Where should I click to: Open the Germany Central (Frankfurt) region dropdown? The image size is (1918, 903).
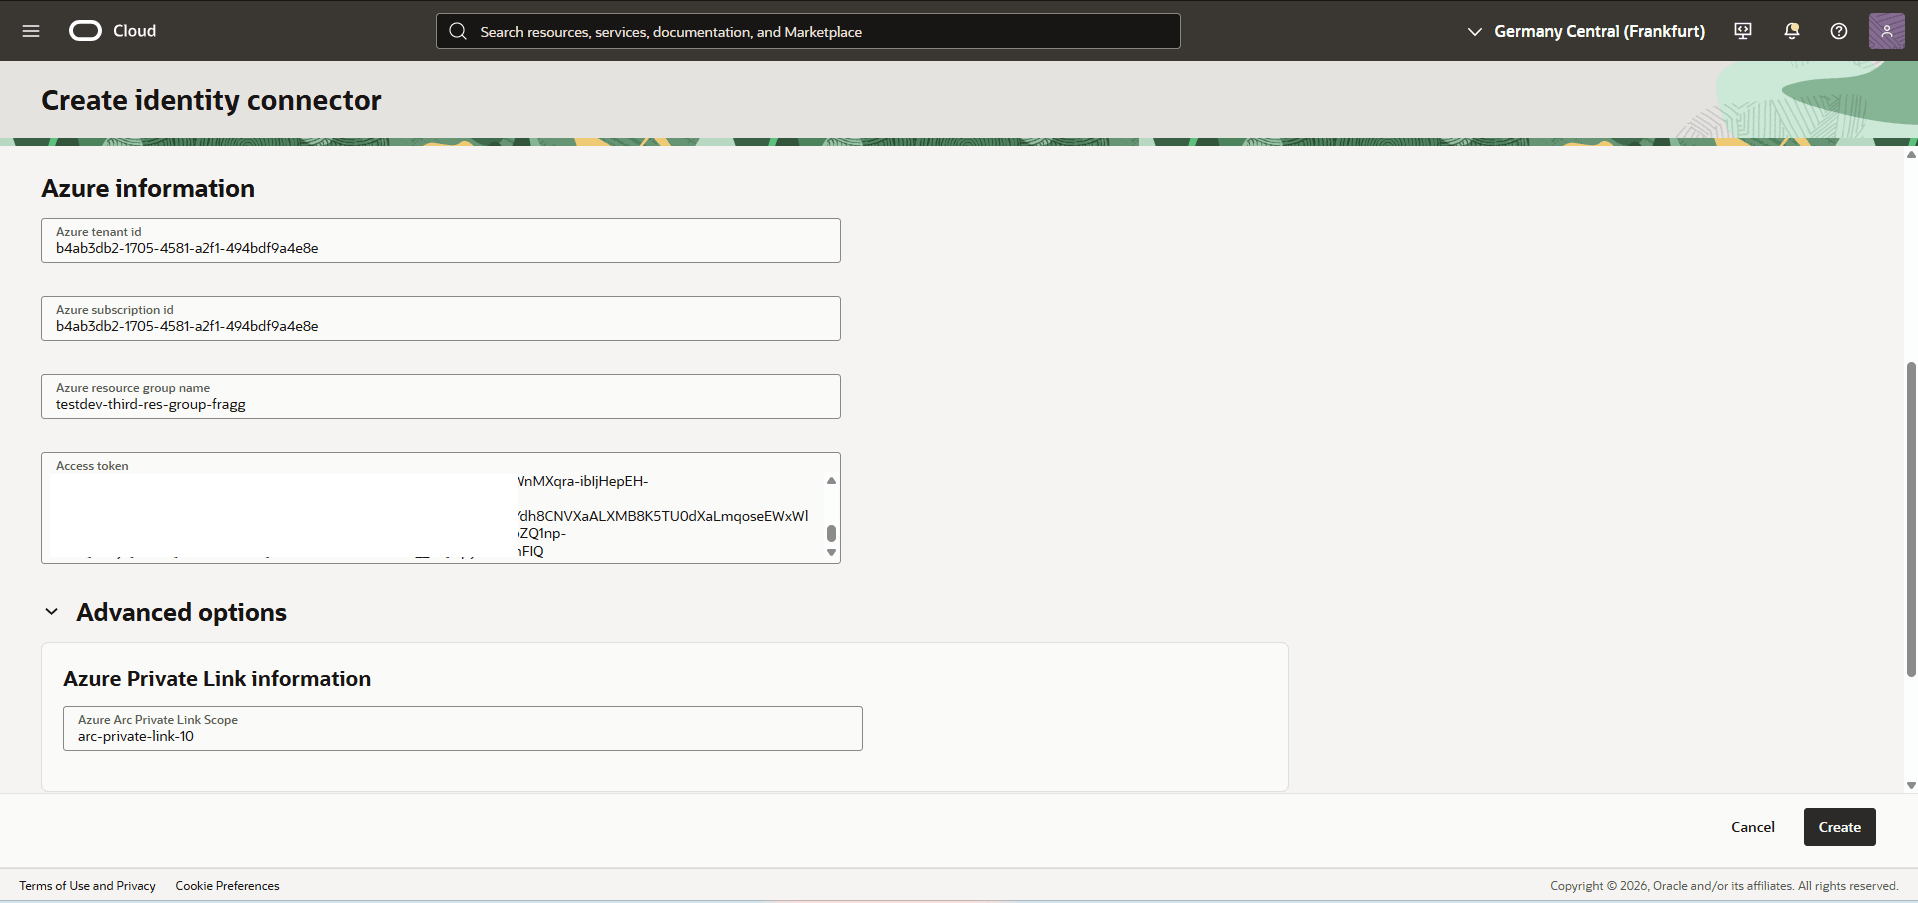1586,31
